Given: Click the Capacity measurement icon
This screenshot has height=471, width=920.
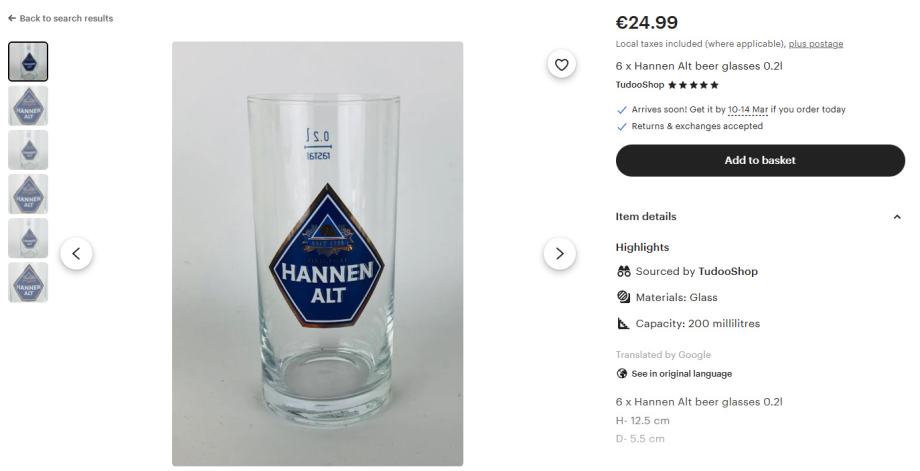Looking at the screenshot, I should click(623, 324).
